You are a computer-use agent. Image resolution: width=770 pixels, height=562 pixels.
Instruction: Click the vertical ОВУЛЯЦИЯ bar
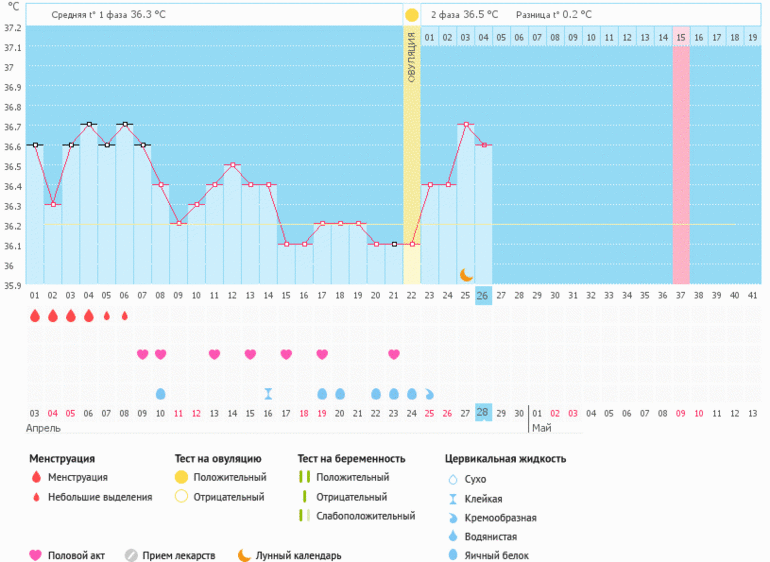coord(411,150)
